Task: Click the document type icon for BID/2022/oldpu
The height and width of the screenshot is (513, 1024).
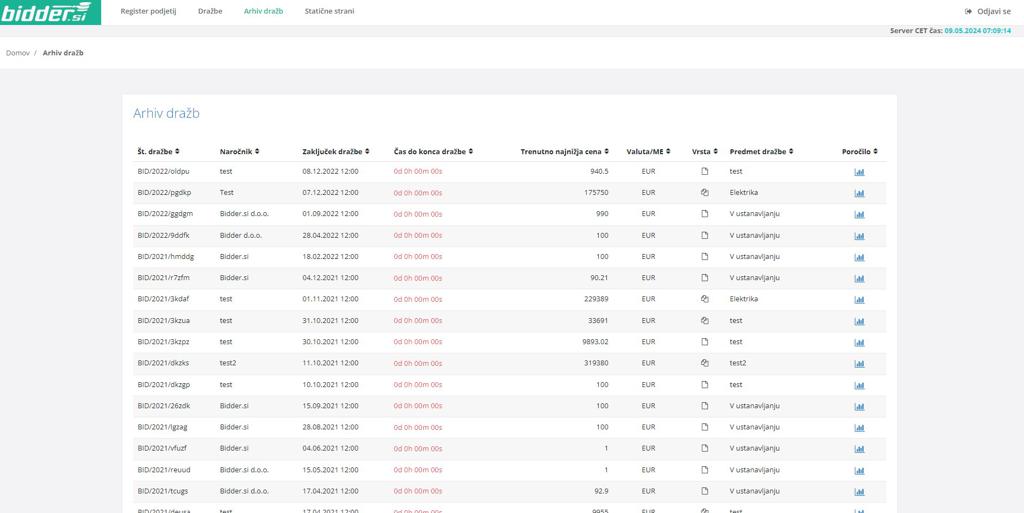Action: pyautogui.click(x=705, y=171)
